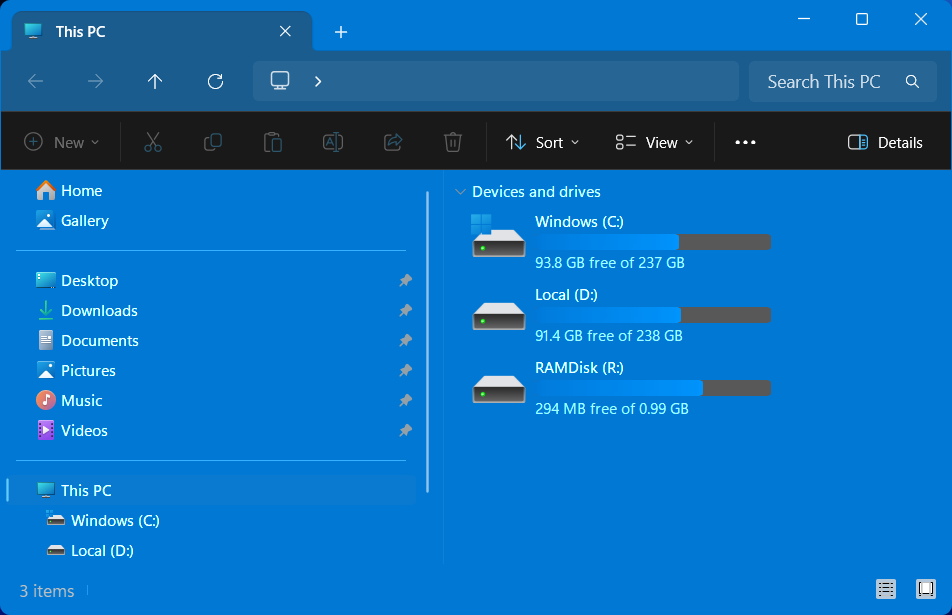Open the New dropdown menu
This screenshot has height=615, width=952.
coord(61,143)
